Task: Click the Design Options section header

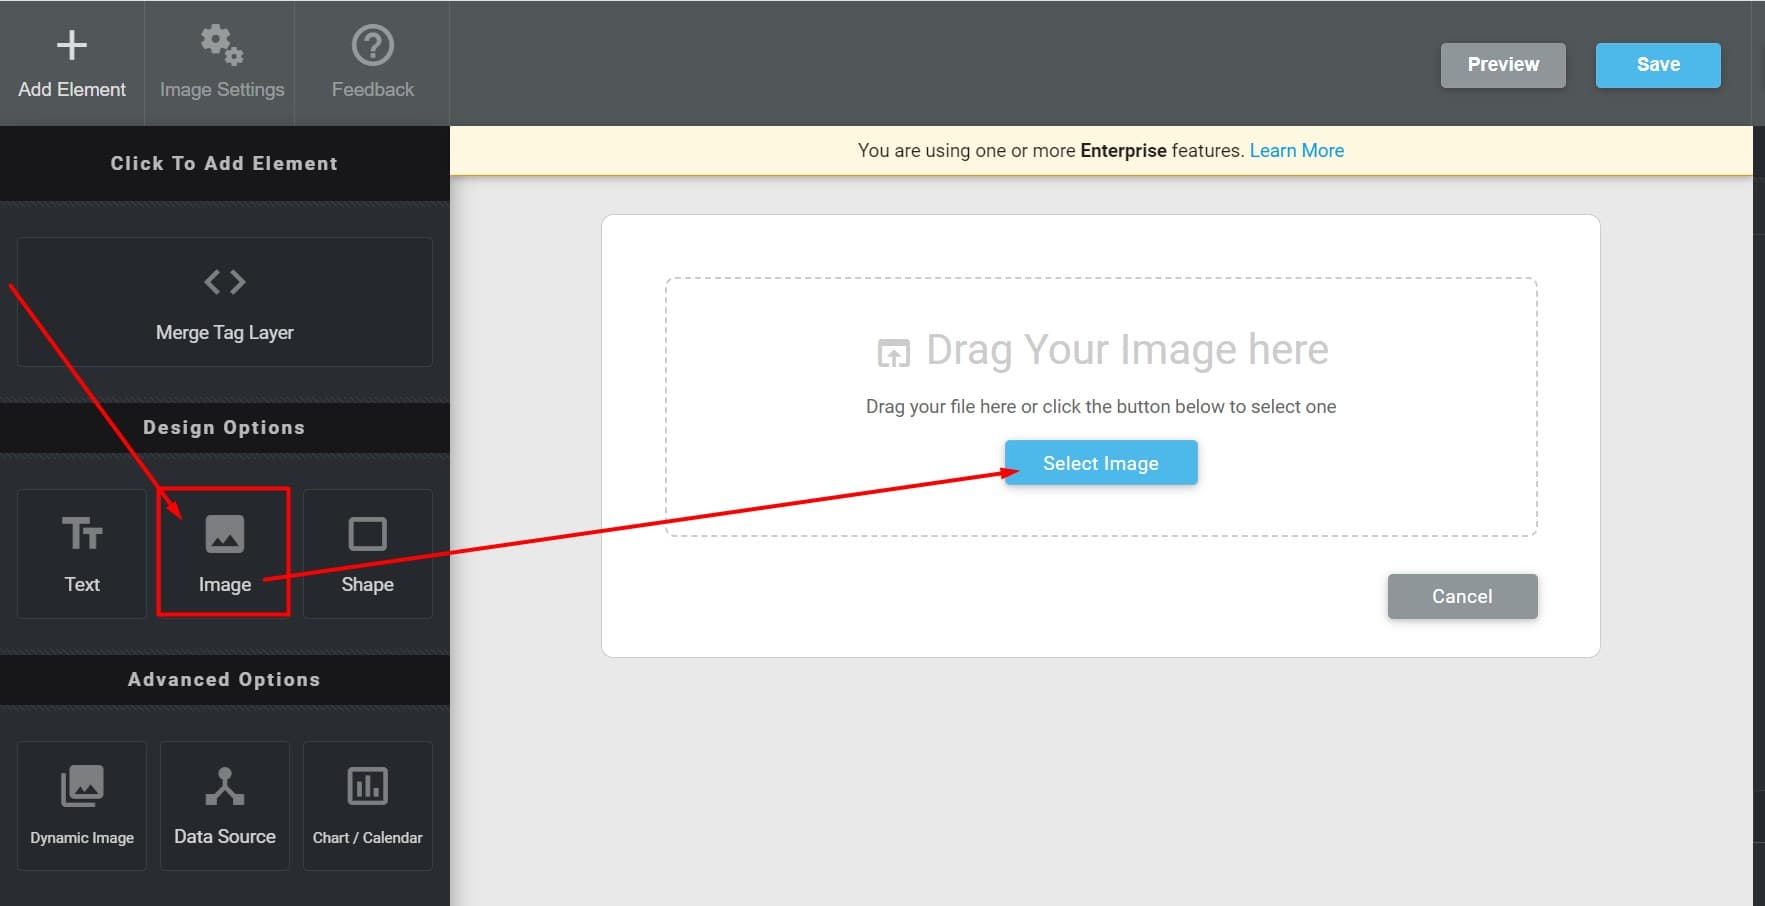Action: pos(224,428)
